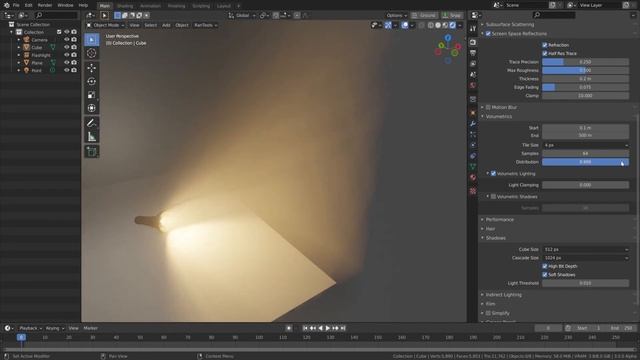Hide the Flashlight object in outliner
640x360 pixels.
click(67, 55)
